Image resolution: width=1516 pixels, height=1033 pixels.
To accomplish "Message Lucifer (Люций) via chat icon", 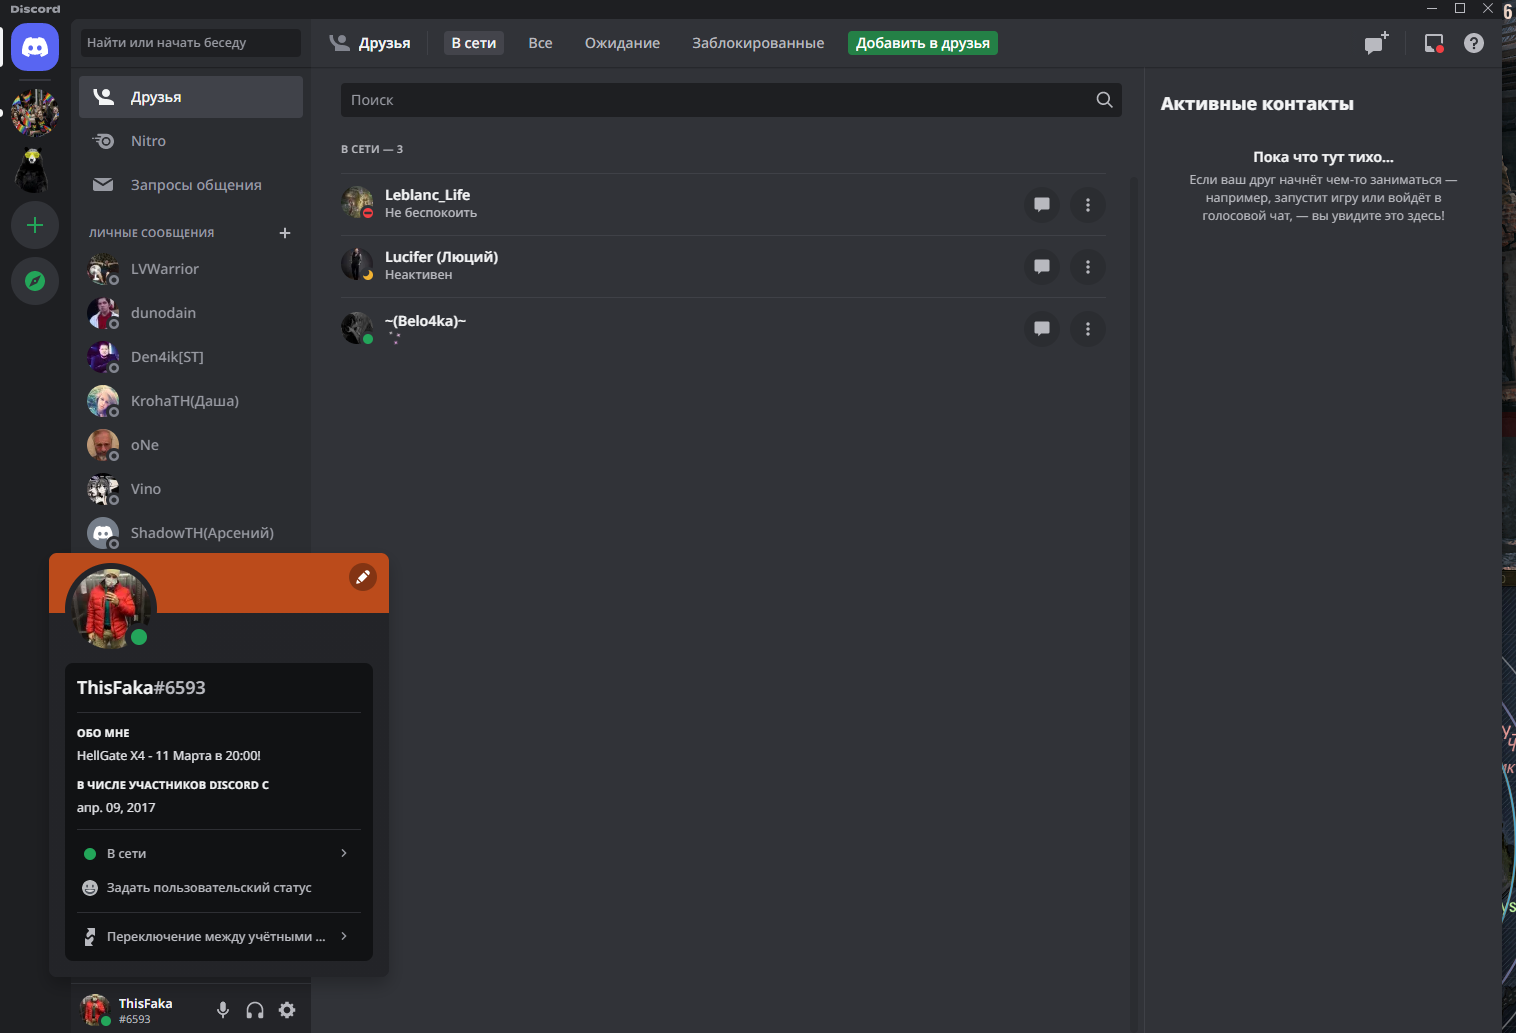I will pyautogui.click(x=1042, y=267).
